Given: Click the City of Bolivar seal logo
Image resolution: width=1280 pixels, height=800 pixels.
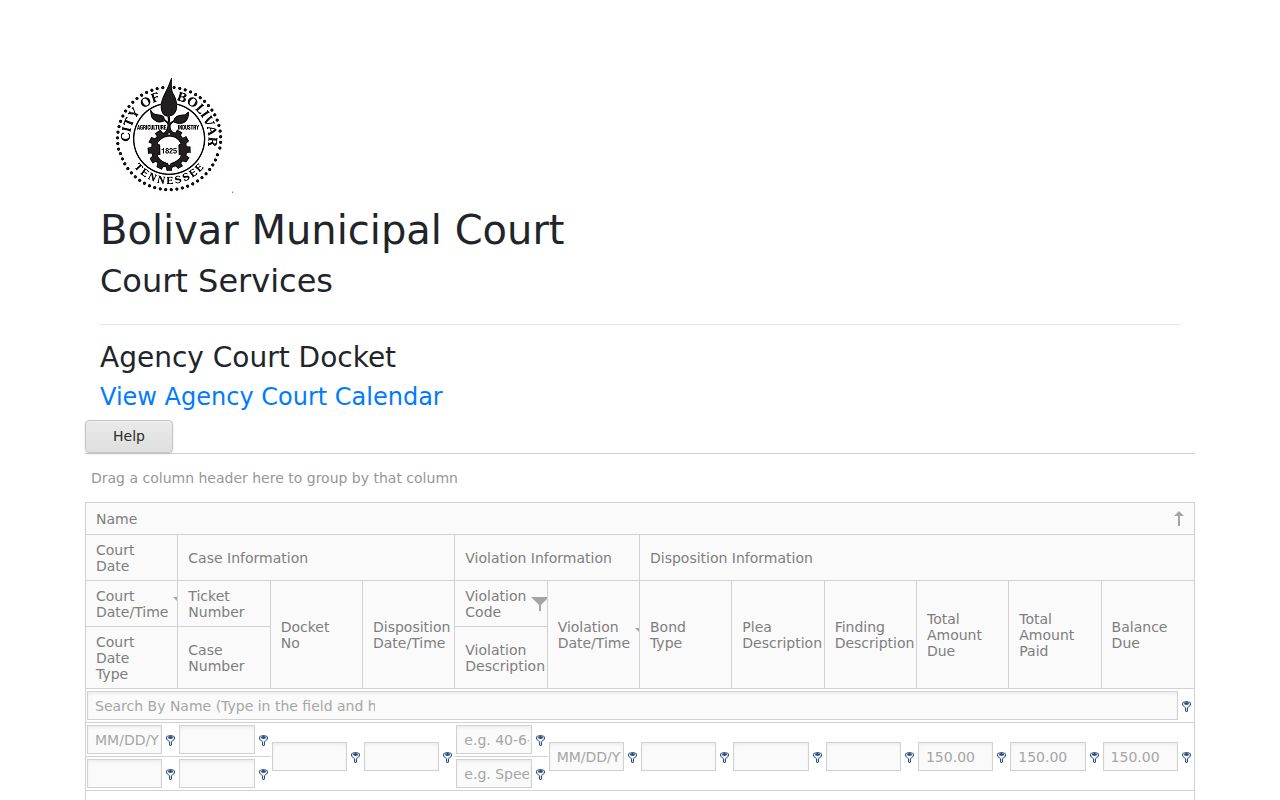Looking at the screenshot, I should pos(168,135).
